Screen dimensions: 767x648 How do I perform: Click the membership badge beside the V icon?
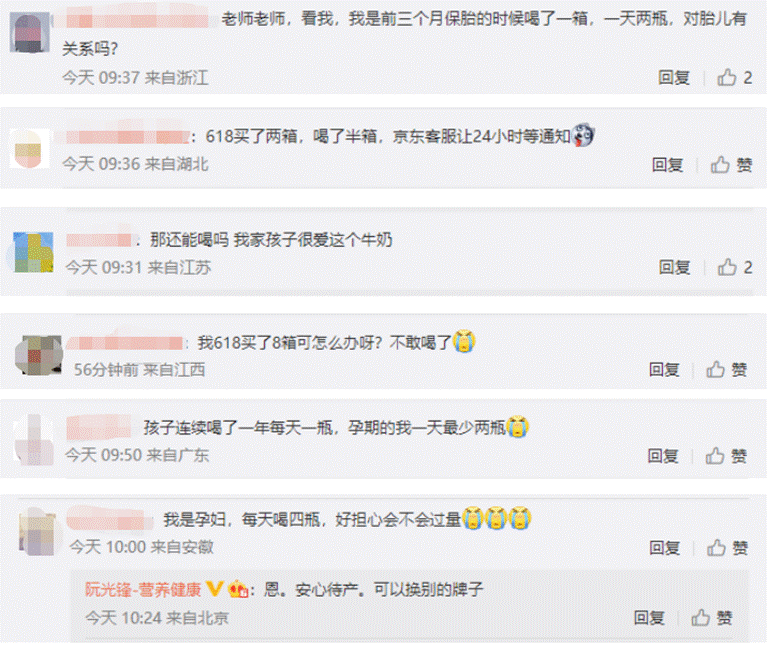pyautogui.click(x=238, y=588)
